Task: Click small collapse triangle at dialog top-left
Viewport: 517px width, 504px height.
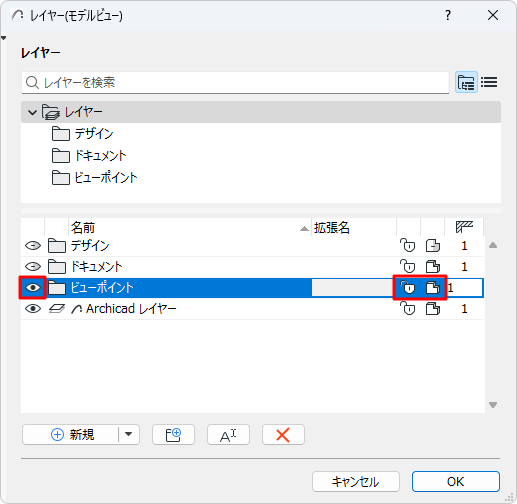Action: (3, 38)
